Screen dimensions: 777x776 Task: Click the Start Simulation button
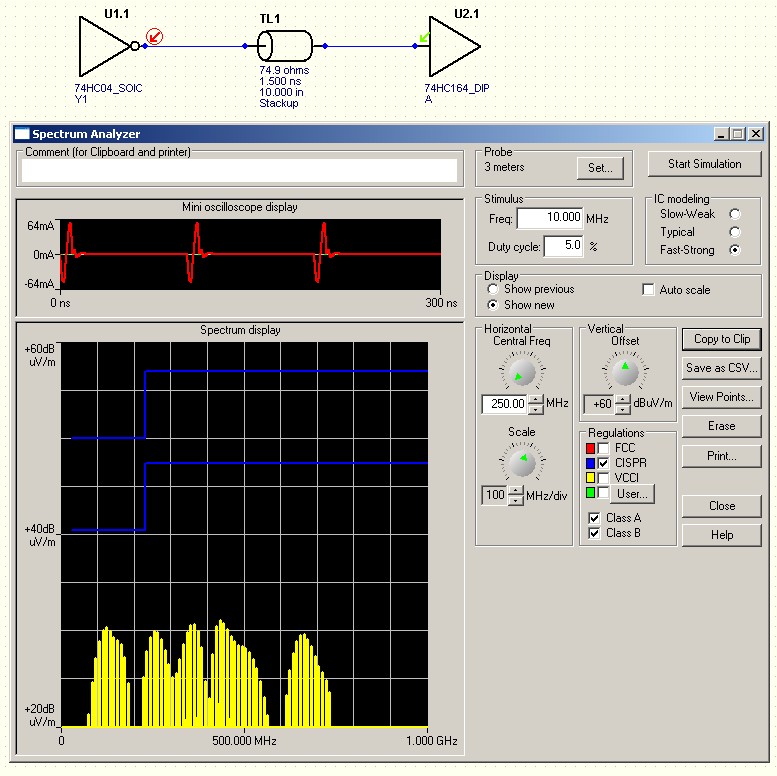pyautogui.click(x=704, y=164)
